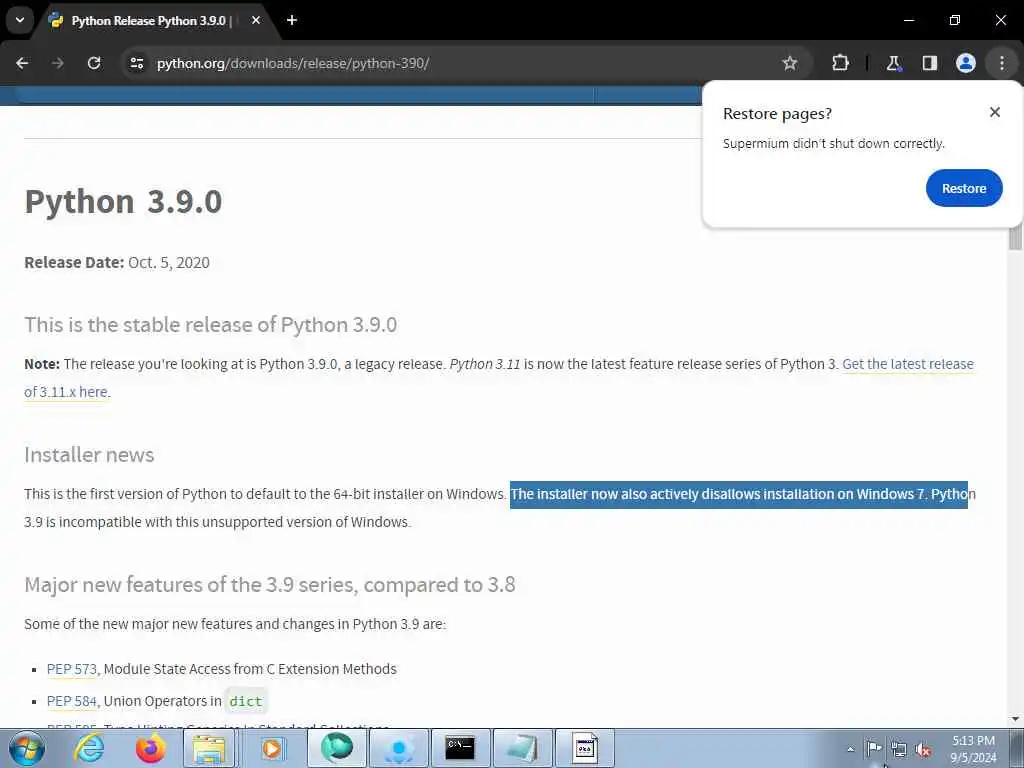Bookmark this page with star icon
1024x768 pixels.
[790, 63]
